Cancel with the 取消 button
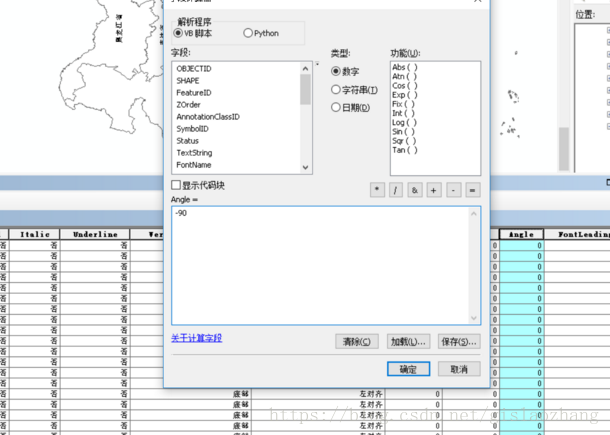Screen dimensions: 610x435 pos(459,369)
